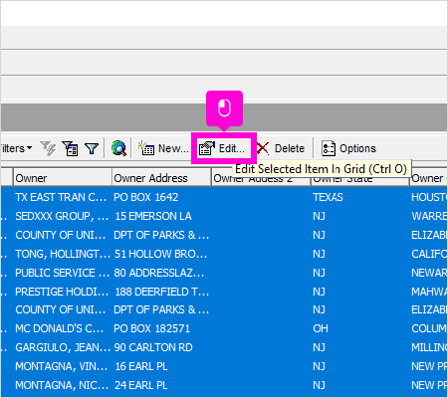Select the MONTAGNA, NIC... owner cell
The height and width of the screenshot is (398, 448).
coord(62,385)
